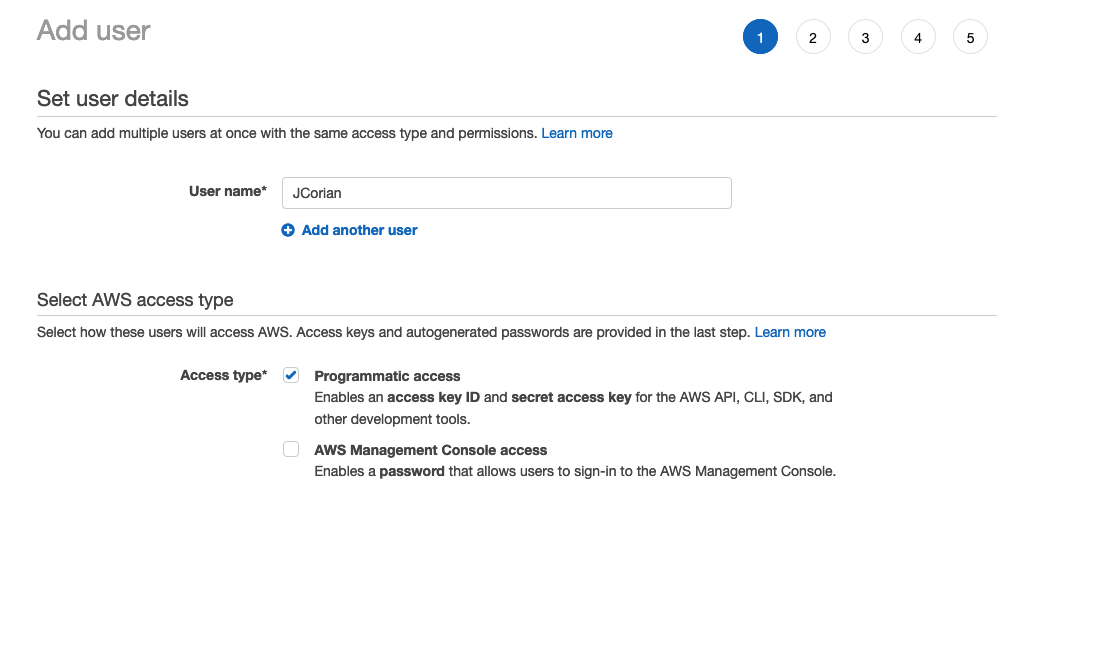Click the Select AWS access type heading

pyautogui.click(x=134, y=299)
